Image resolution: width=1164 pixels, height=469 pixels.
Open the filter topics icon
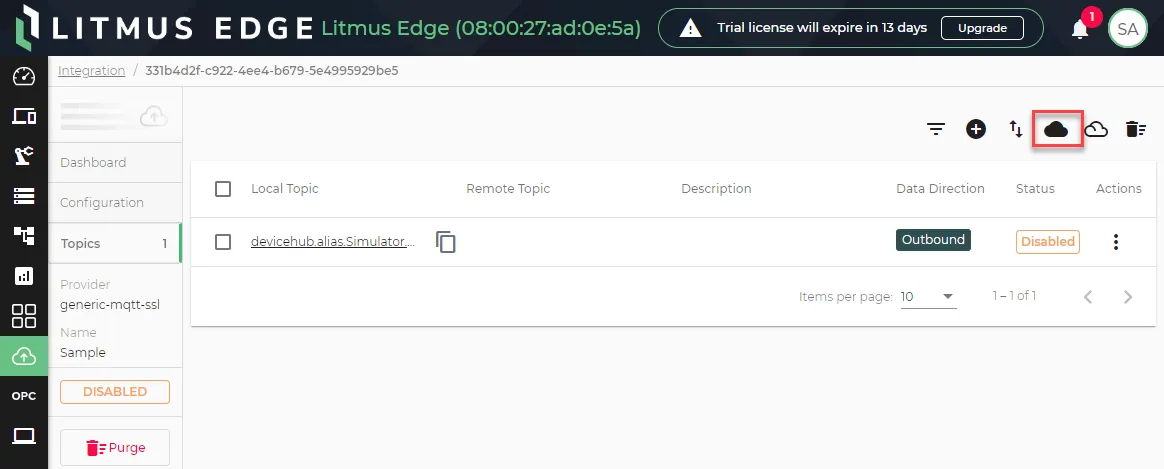point(936,129)
